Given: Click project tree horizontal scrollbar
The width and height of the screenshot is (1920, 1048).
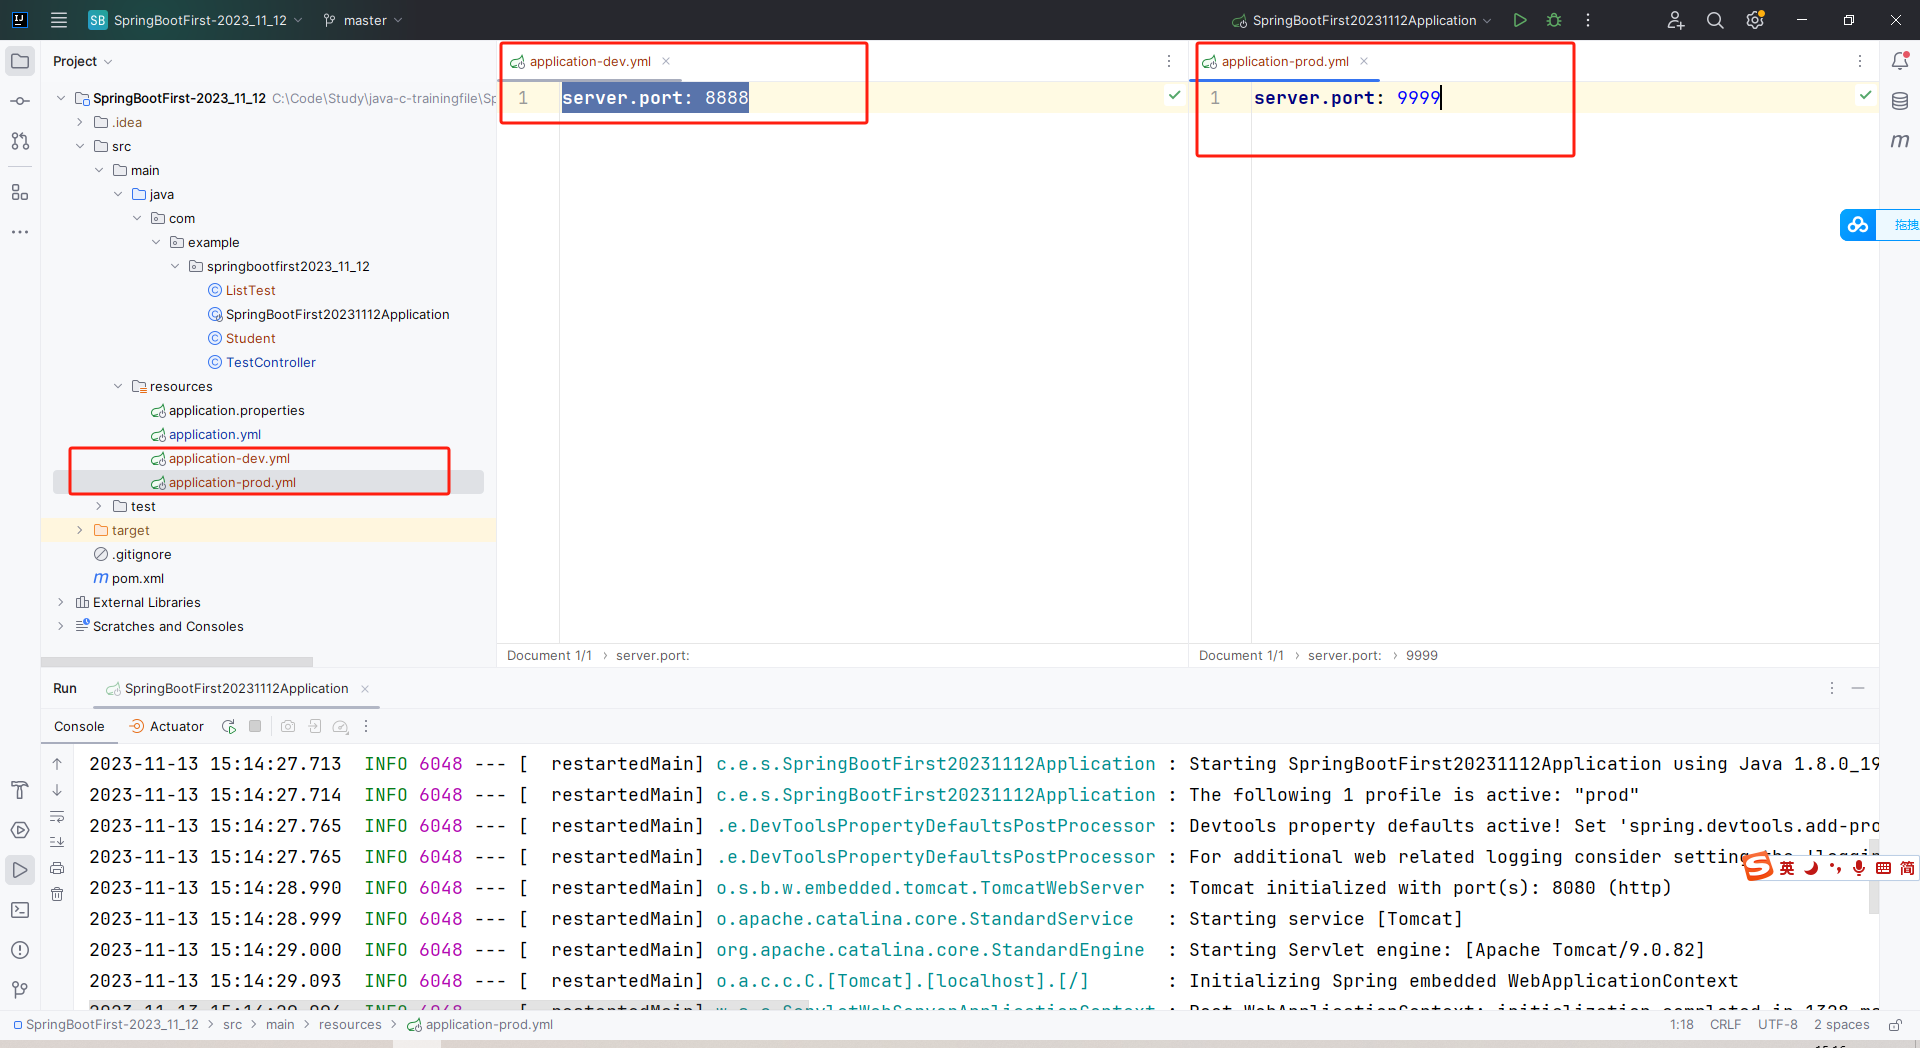Looking at the screenshot, I should tap(177, 662).
